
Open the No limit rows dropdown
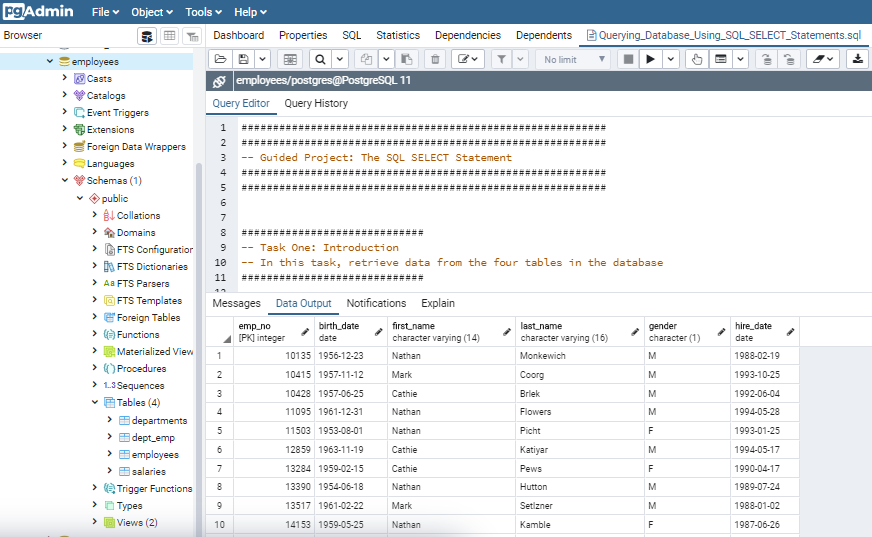[x=571, y=59]
